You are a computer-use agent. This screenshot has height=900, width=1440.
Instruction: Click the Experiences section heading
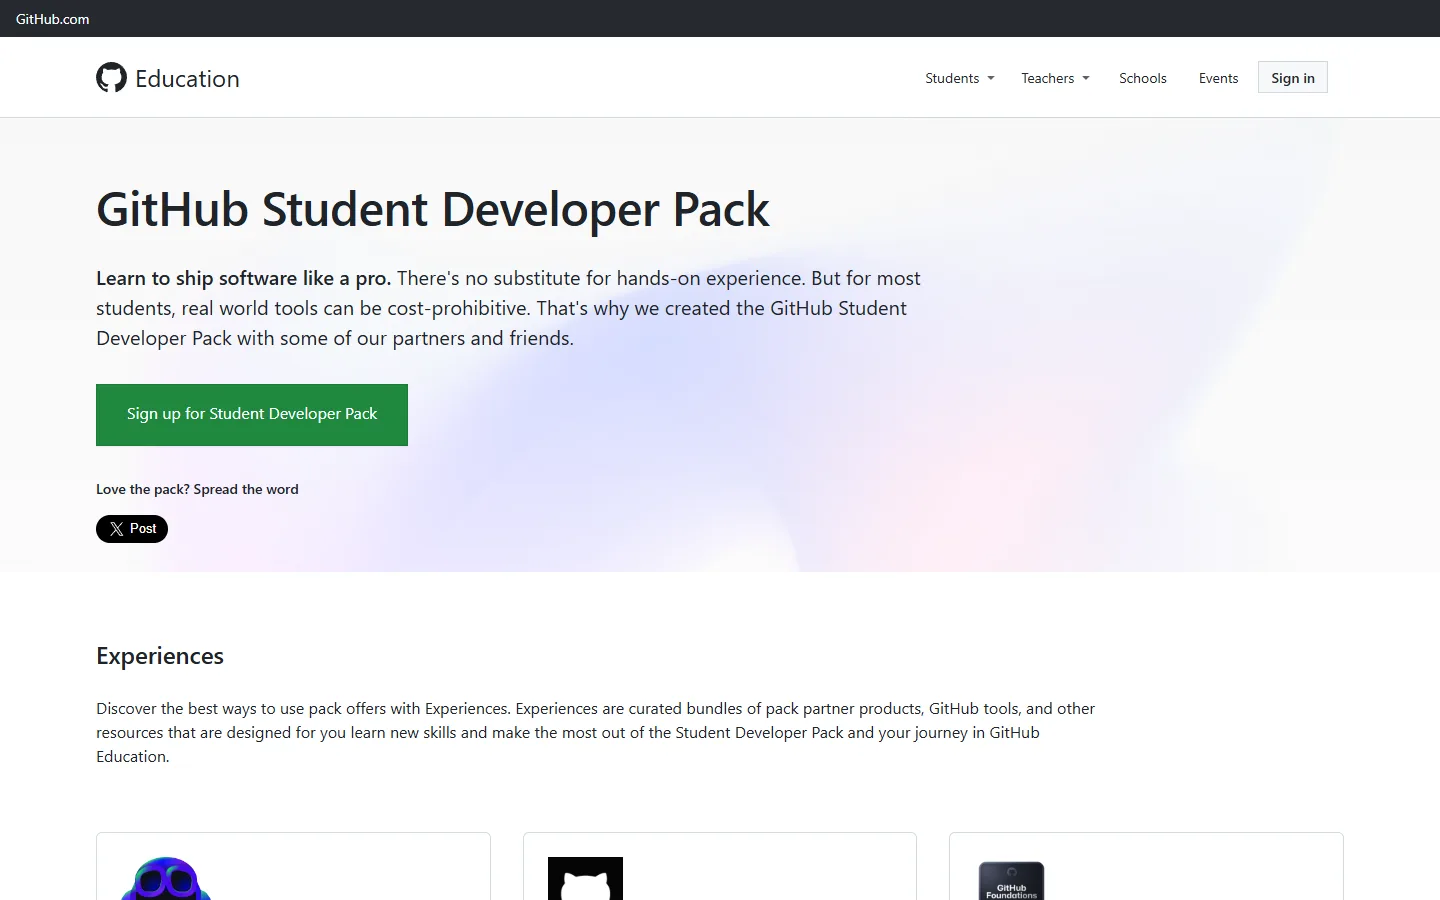[160, 656]
